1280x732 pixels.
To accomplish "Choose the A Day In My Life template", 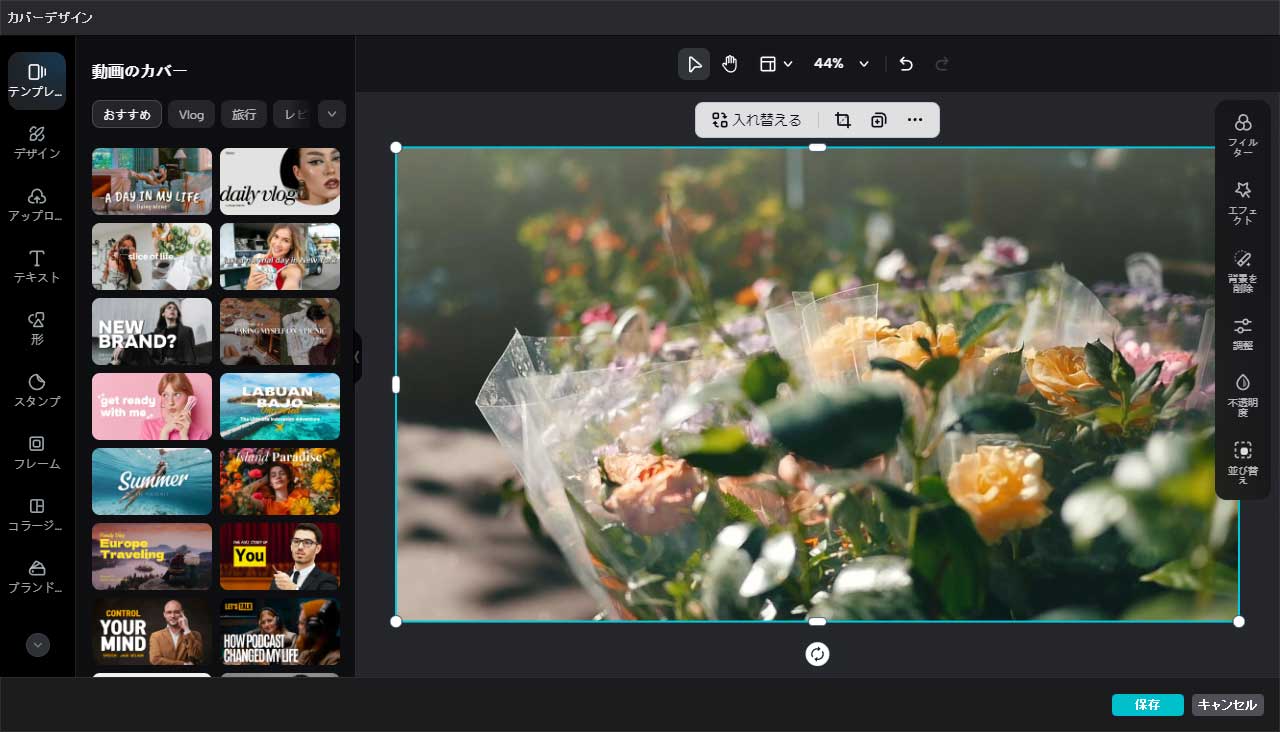I will pyautogui.click(x=152, y=181).
